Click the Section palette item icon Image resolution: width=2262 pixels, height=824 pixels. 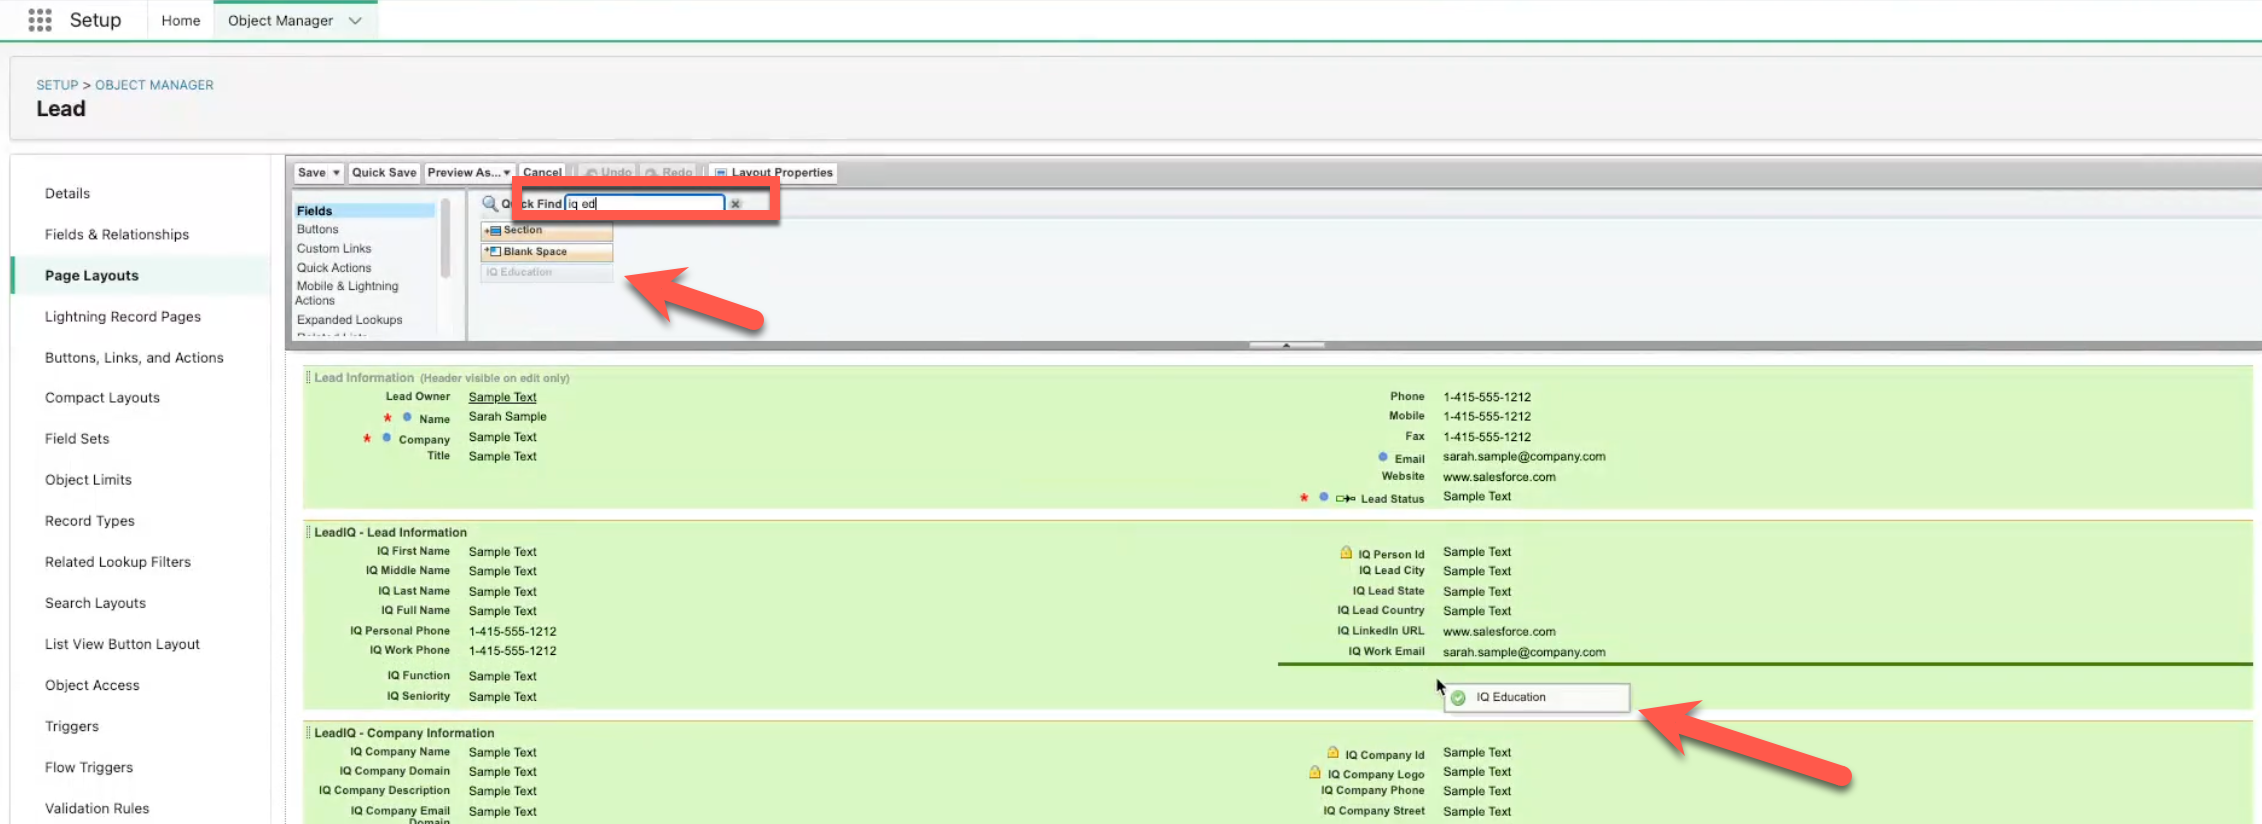point(493,231)
